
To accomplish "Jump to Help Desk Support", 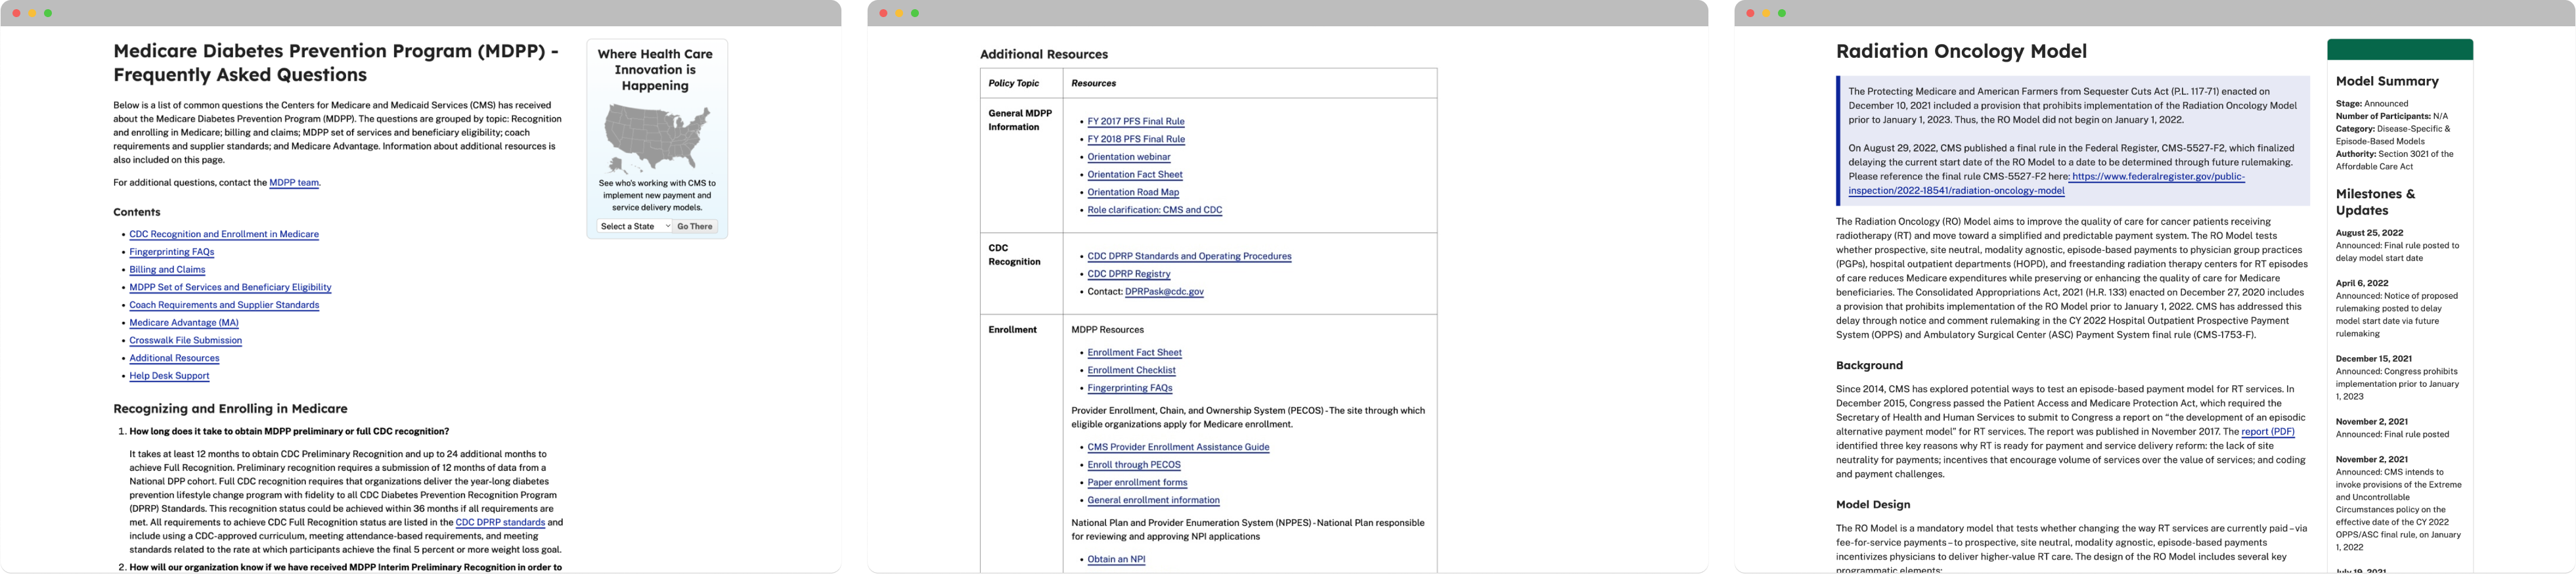I will 169,376.
